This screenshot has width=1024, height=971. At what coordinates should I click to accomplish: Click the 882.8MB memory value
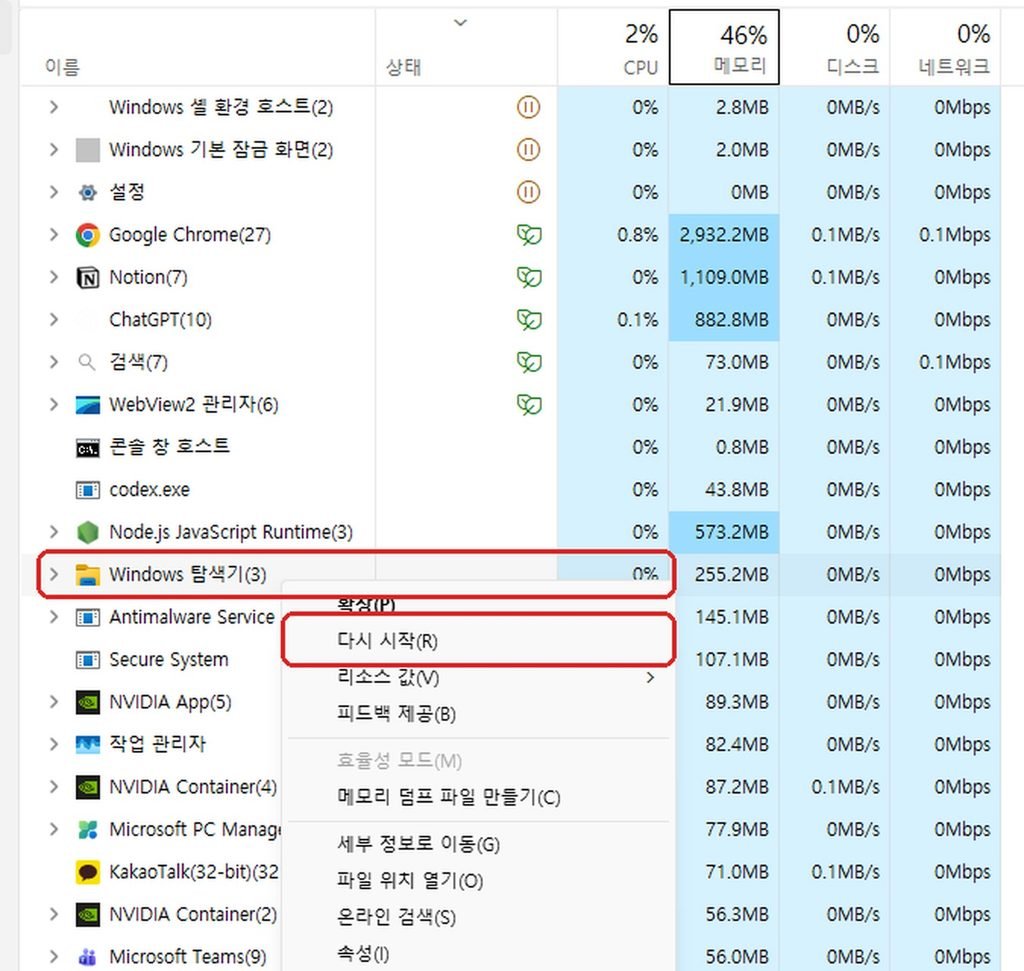[x=731, y=320]
